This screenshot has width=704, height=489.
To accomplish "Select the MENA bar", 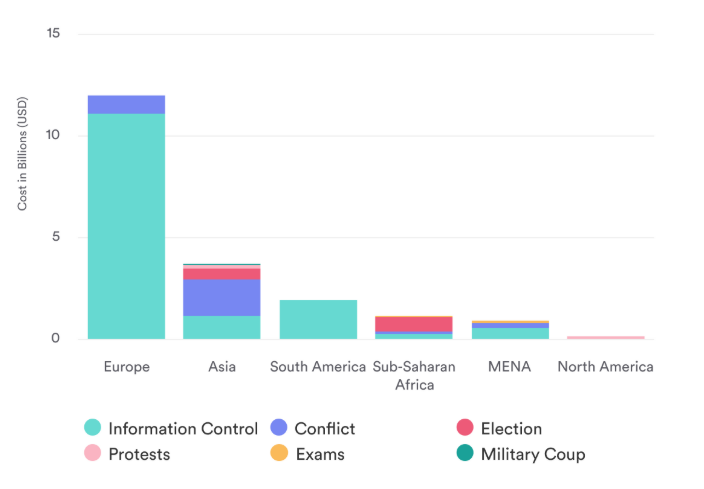I will pos(510,332).
